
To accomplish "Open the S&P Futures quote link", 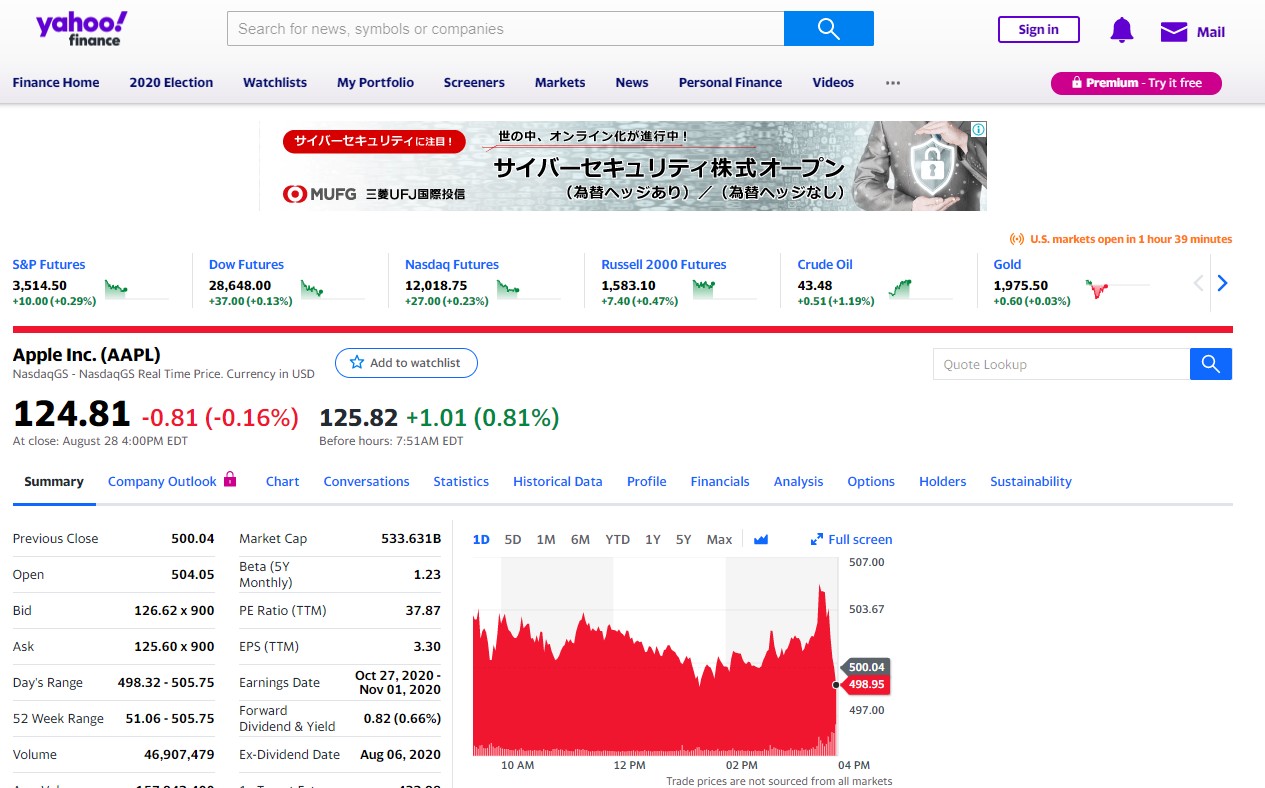I will (x=49, y=264).
